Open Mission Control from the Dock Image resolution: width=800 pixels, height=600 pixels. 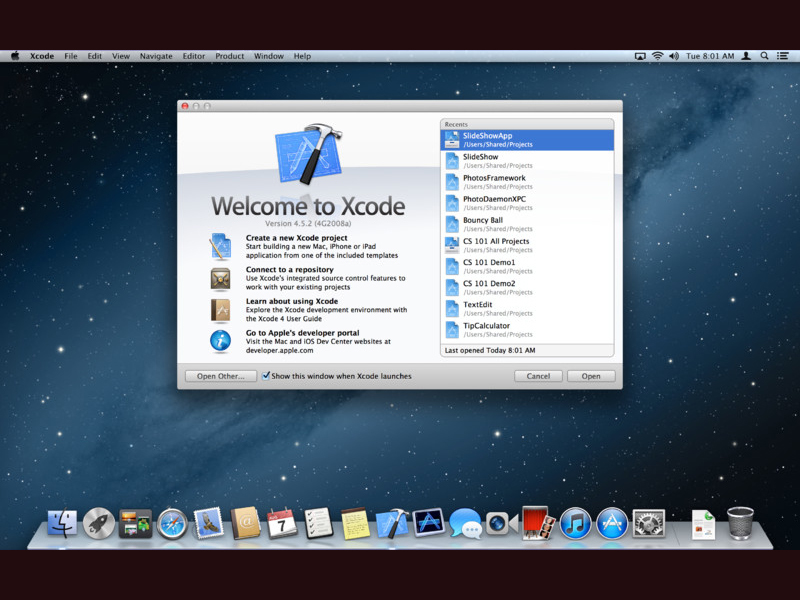click(x=135, y=523)
